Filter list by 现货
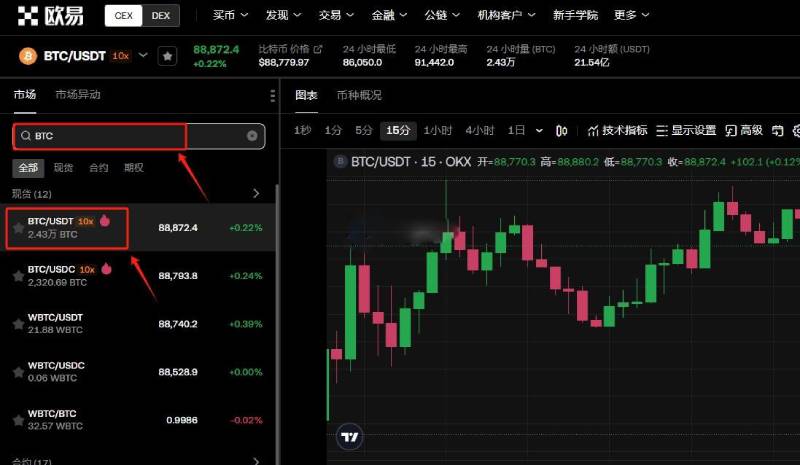The image size is (800, 465). pos(63,167)
